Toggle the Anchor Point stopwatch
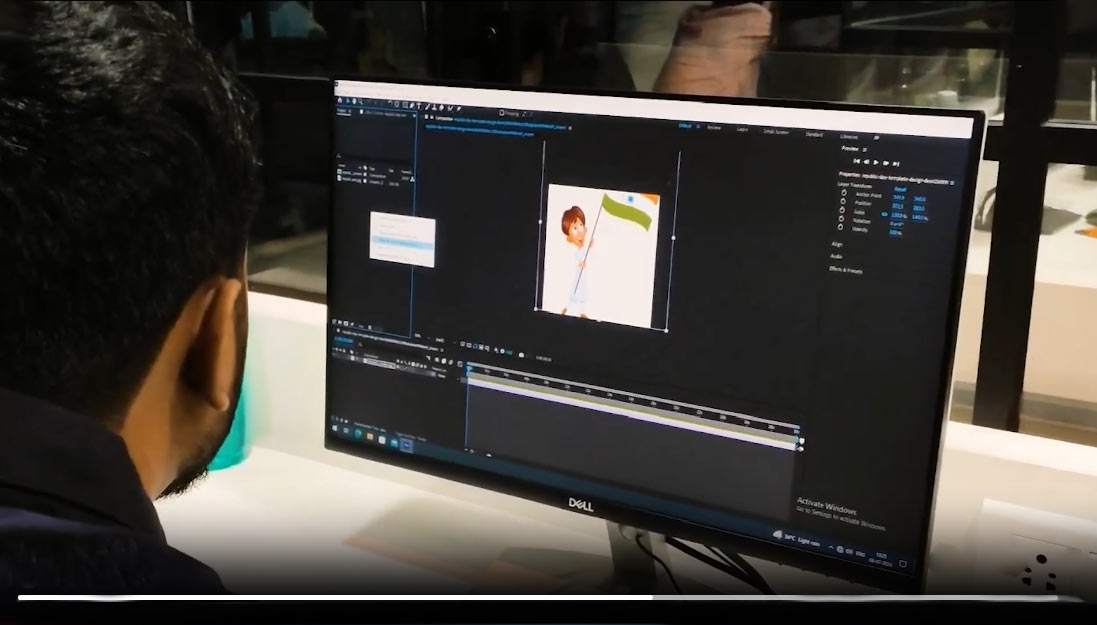This screenshot has height=625, width=1097. [844, 193]
